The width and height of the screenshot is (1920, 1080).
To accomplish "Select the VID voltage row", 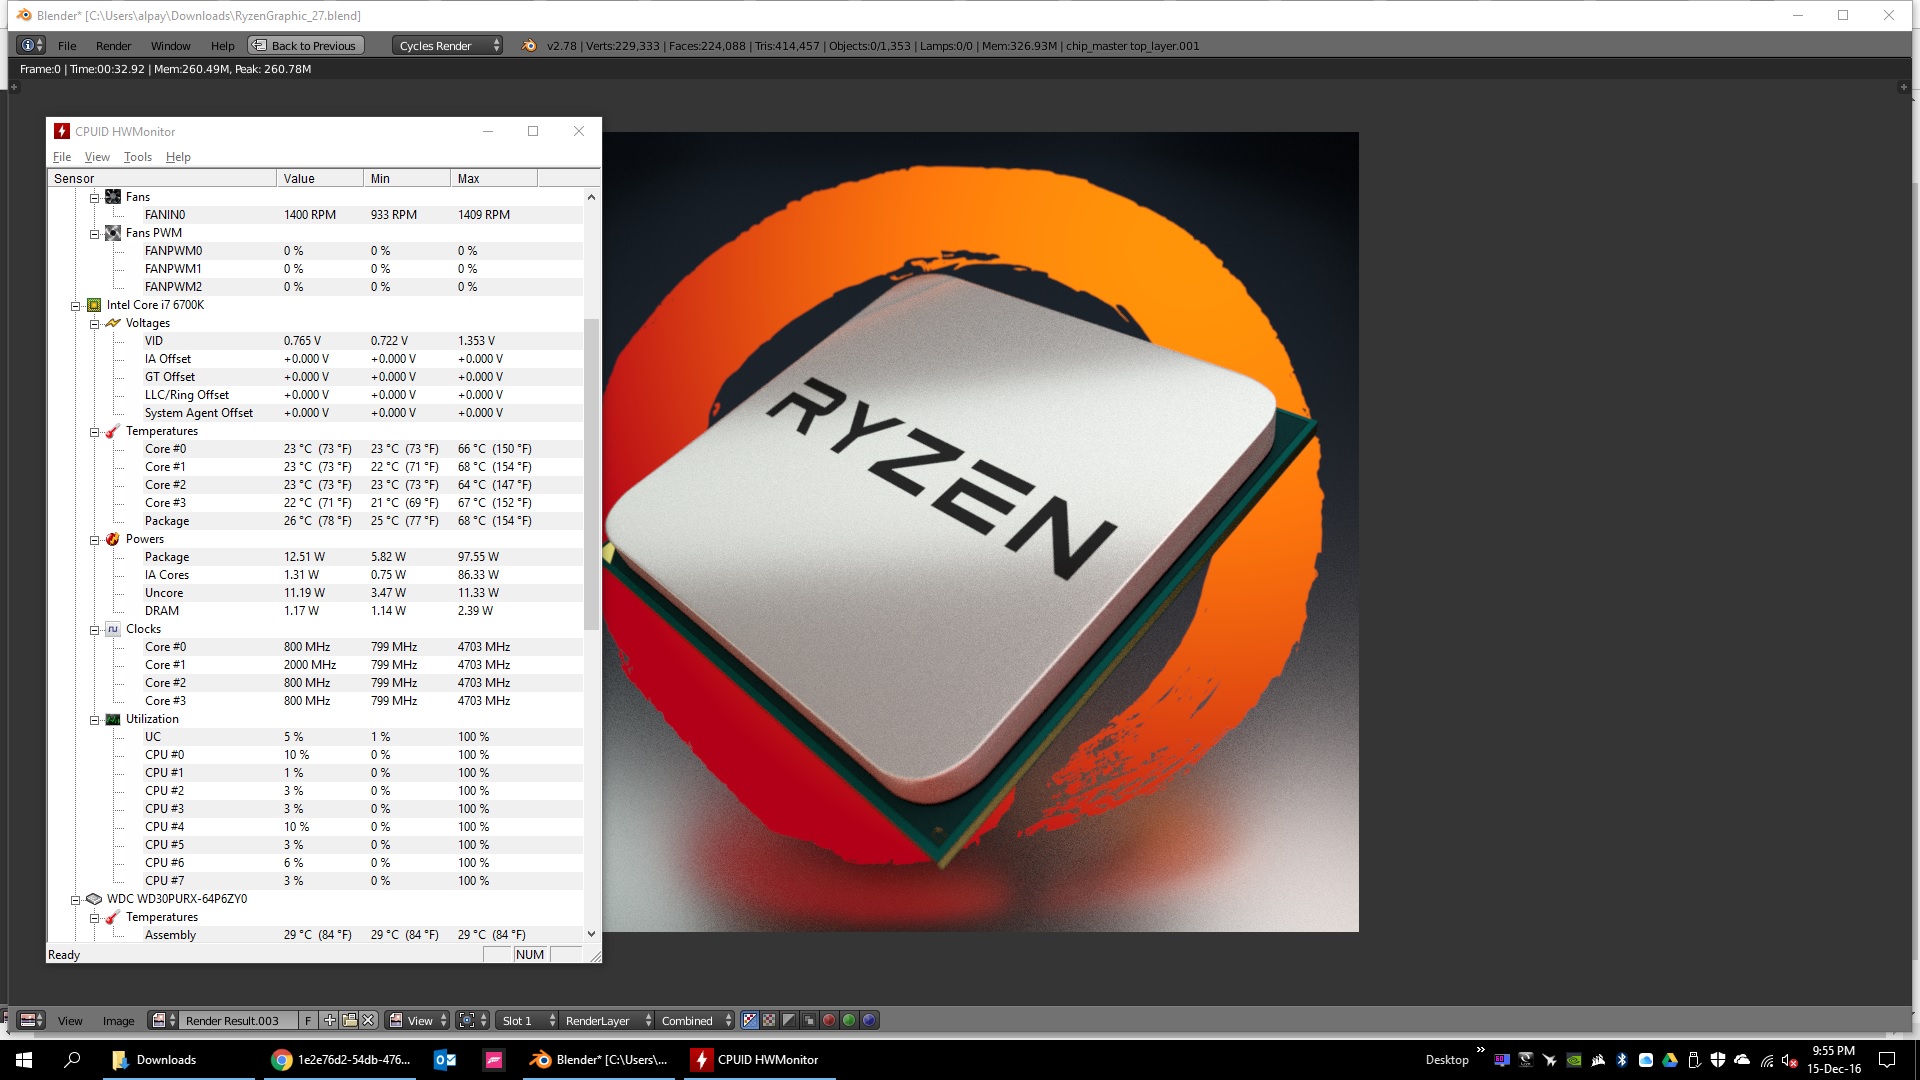I will [x=315, y=341].
